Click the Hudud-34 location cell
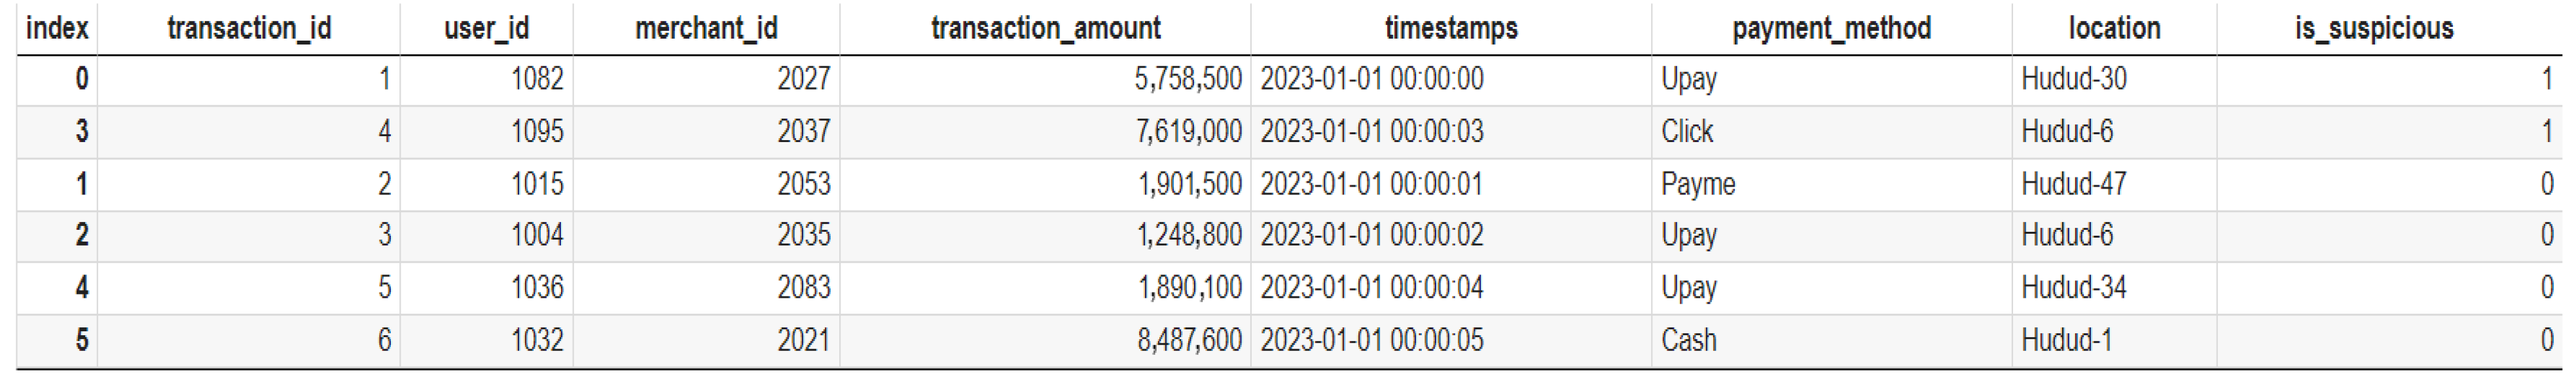Image resolution: width=2576 pixels, height=385 pixels. click(2073, 288)
